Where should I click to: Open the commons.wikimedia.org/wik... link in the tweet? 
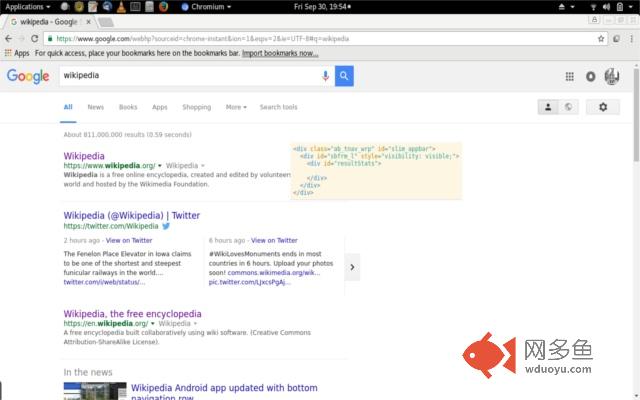tap(273, 273)
